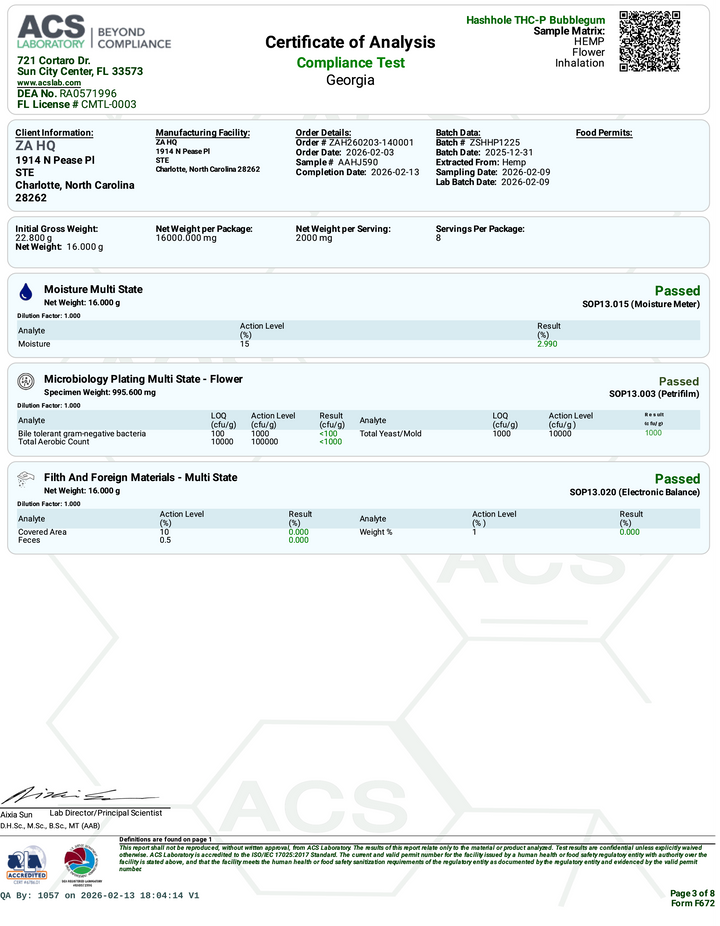Select Completion Date 2026-02-13
Viewport: 720px width, 926px height.
click(357, 172)
